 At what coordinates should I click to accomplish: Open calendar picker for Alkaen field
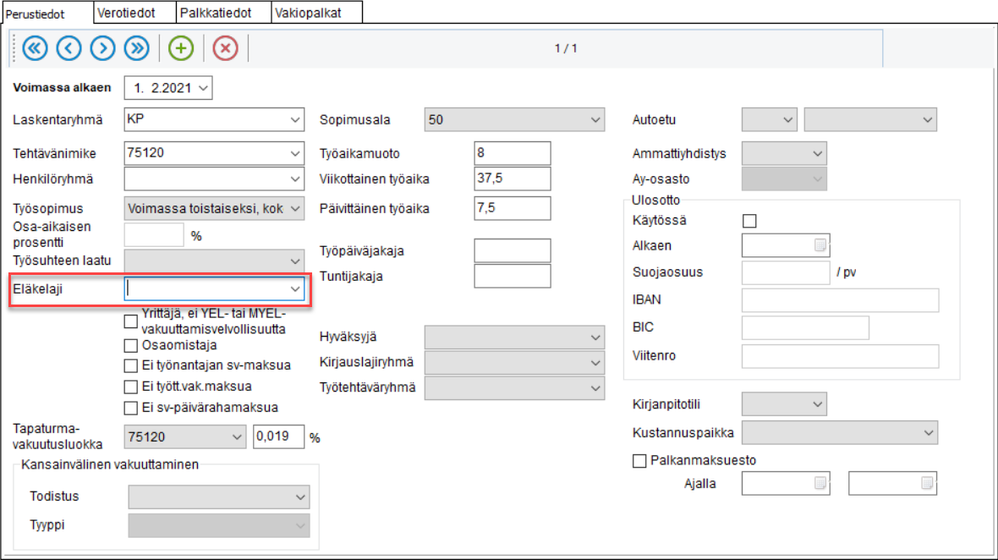[x=820, y=245]
